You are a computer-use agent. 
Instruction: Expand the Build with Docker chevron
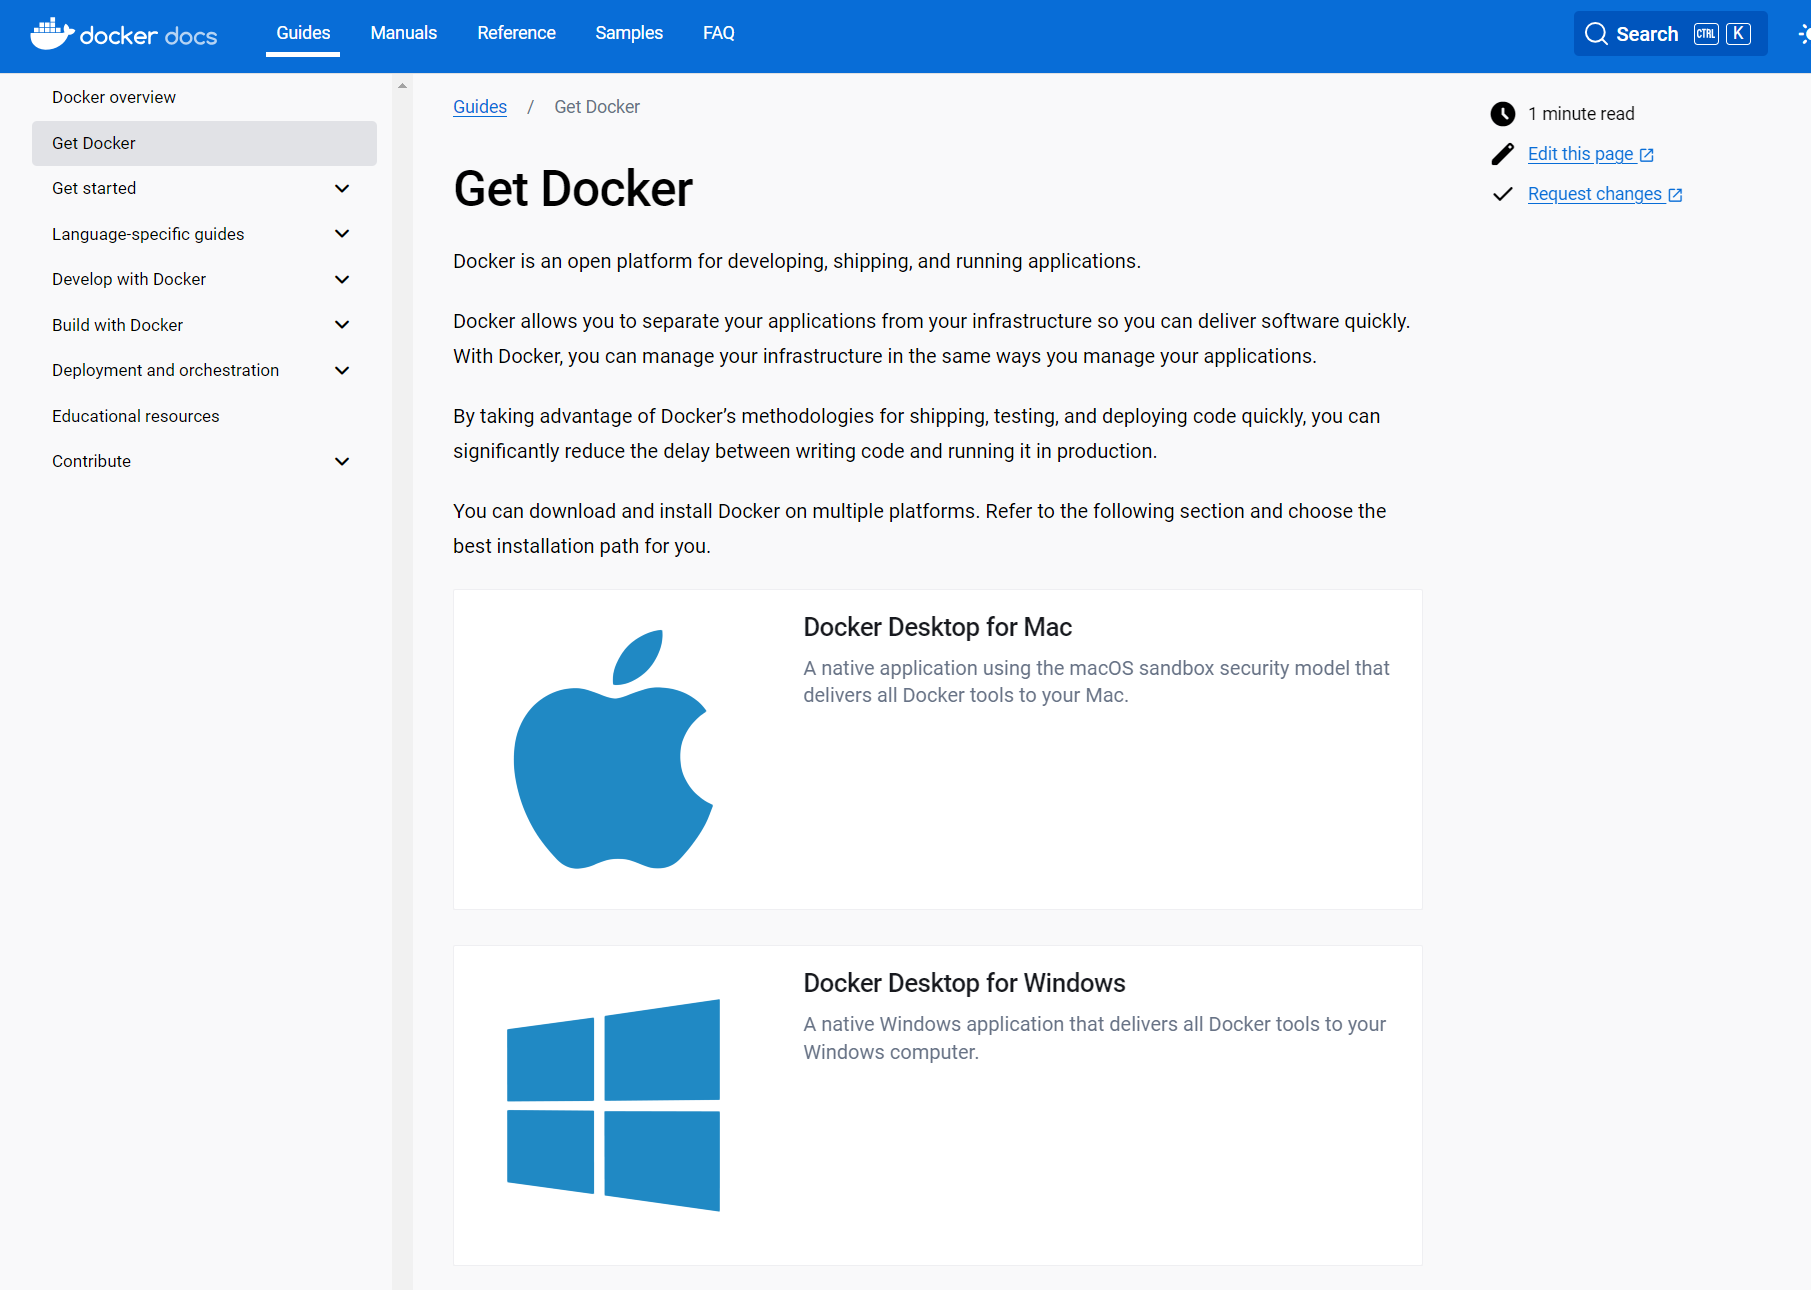click(342, 325)
